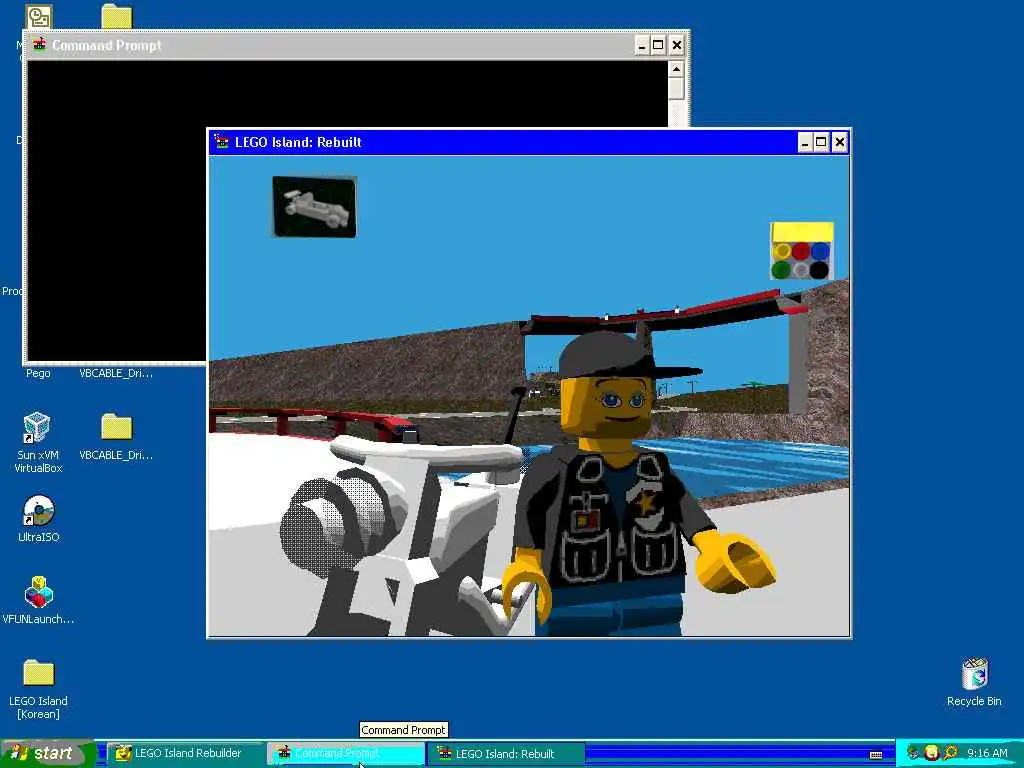Click the yellow panel atop the paint palette

(802, 232)
